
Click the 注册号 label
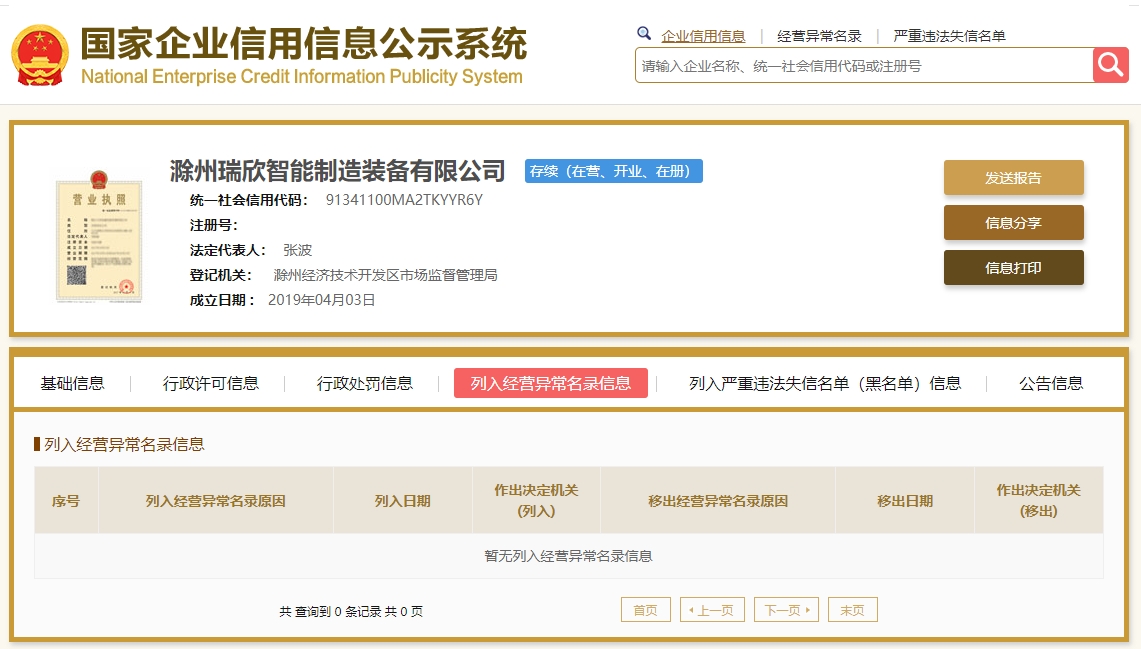point(214,226)
